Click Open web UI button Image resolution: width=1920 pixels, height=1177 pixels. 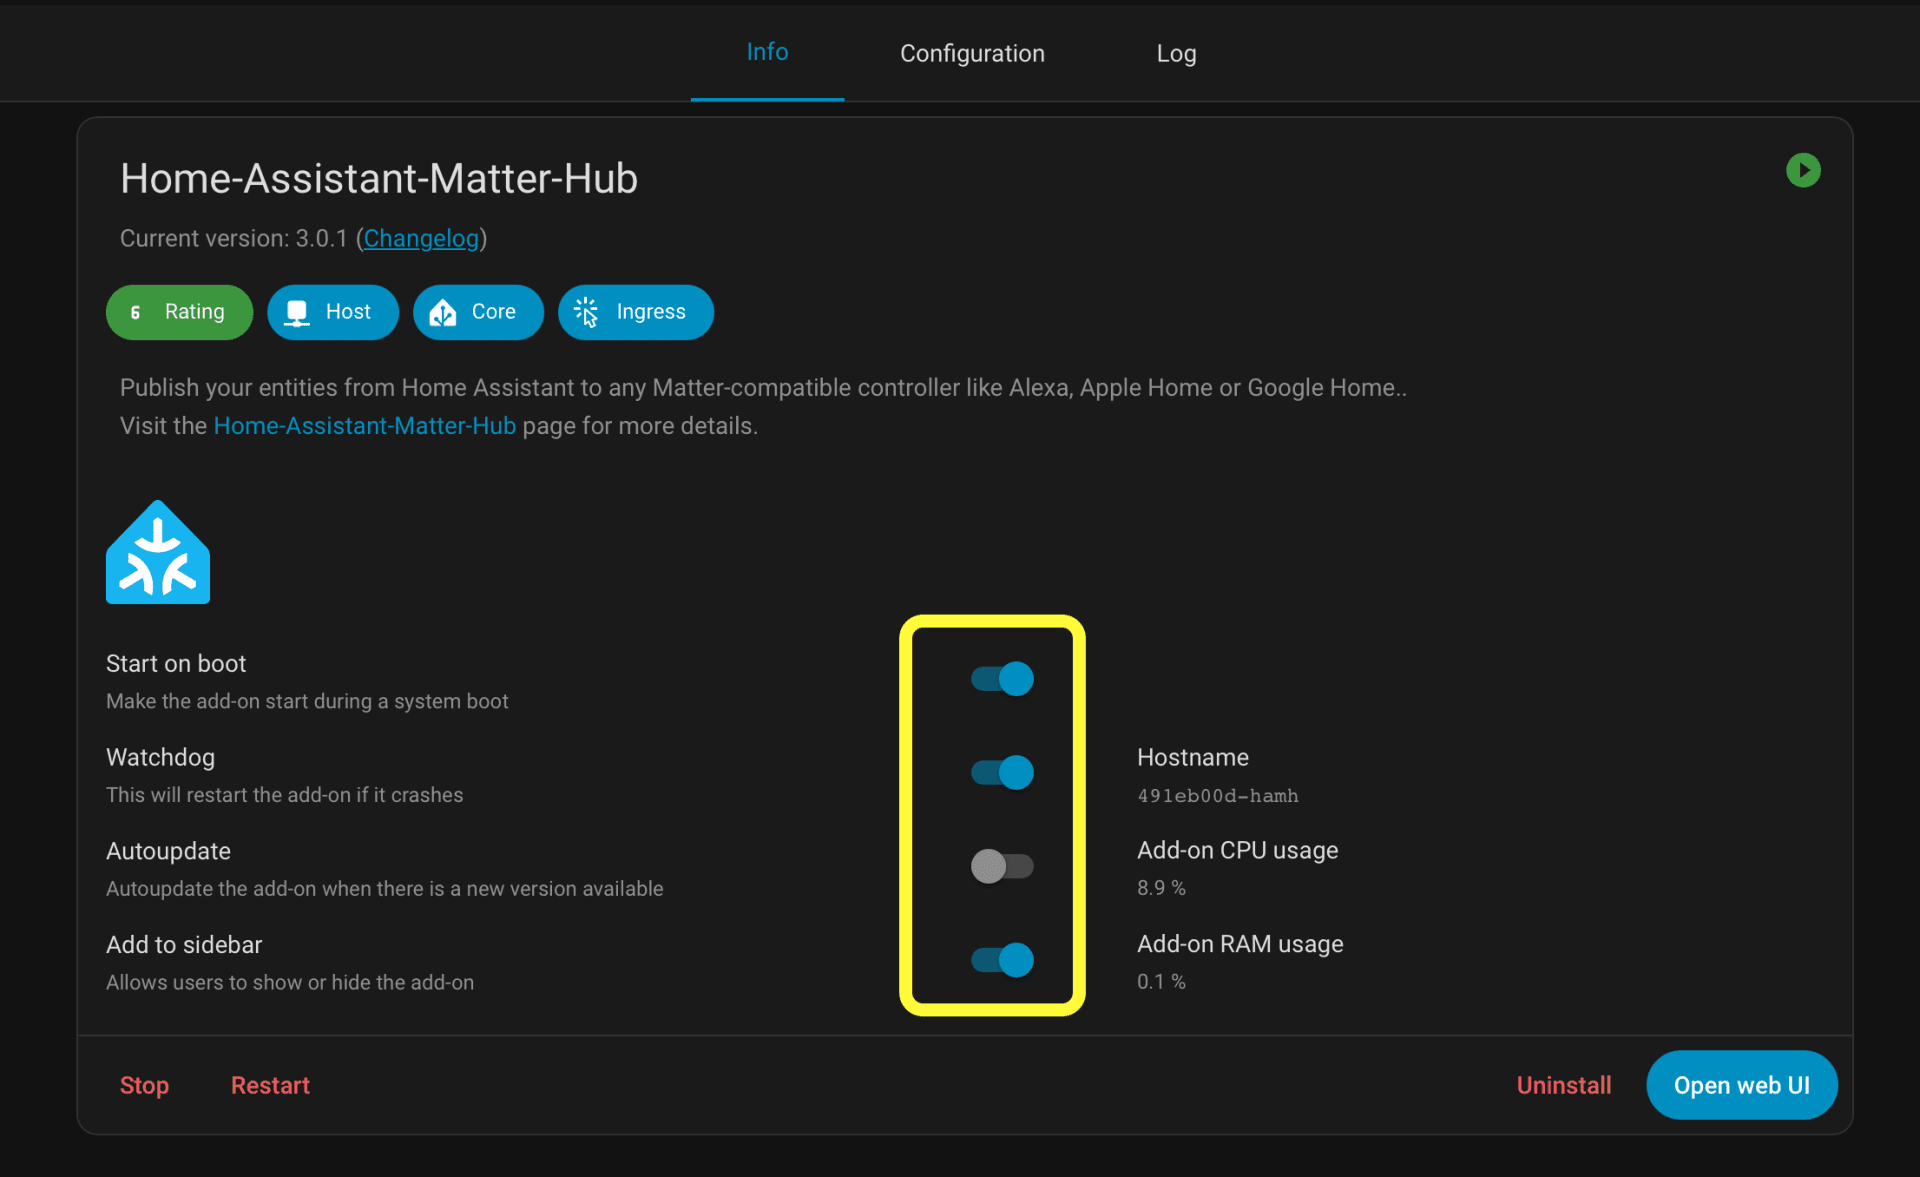[x=1741, y=1085]
